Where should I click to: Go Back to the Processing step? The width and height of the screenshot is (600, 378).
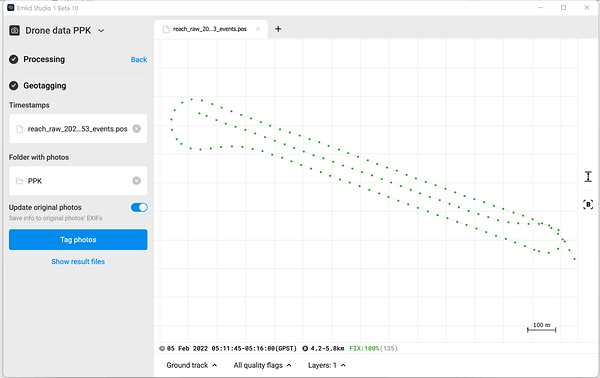click(139, 60)
